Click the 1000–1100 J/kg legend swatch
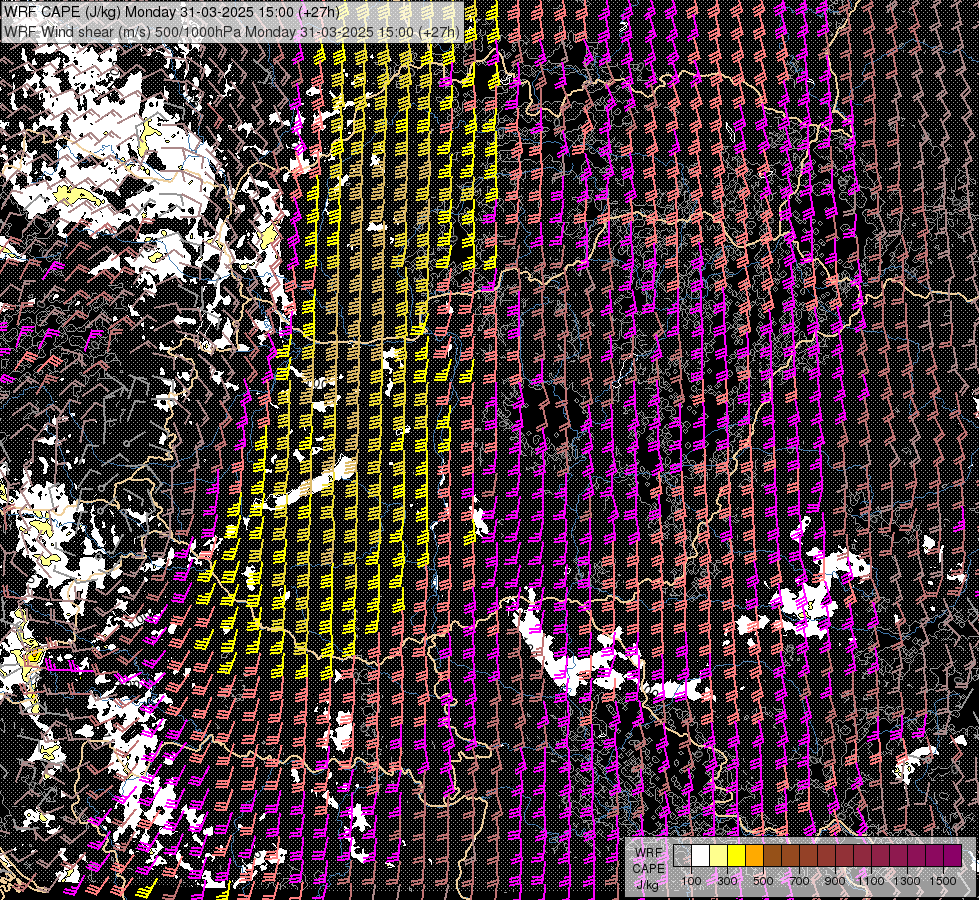 (x=863, y=856)
